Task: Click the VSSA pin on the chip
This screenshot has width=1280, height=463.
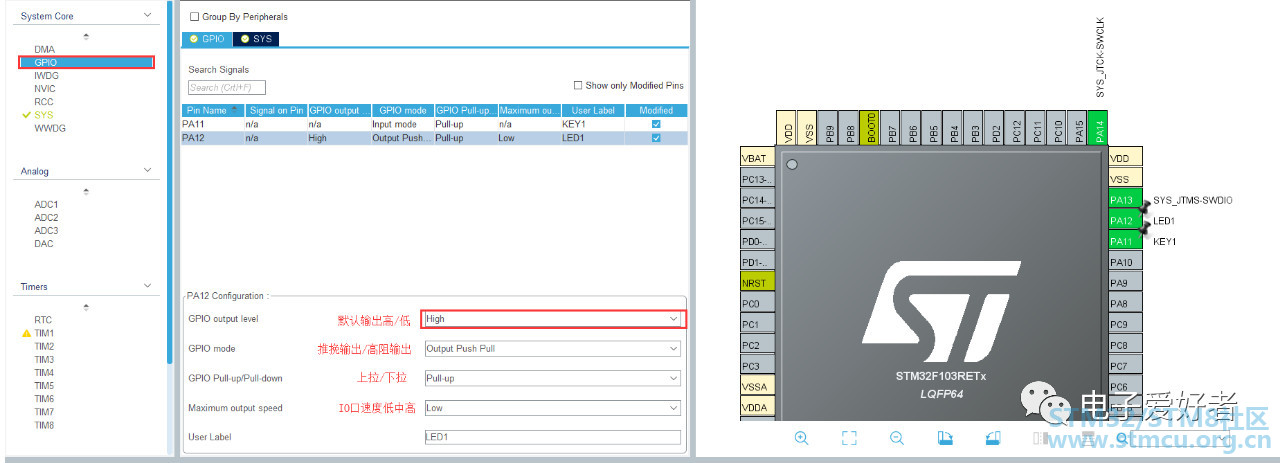Action: pos(755,387)
